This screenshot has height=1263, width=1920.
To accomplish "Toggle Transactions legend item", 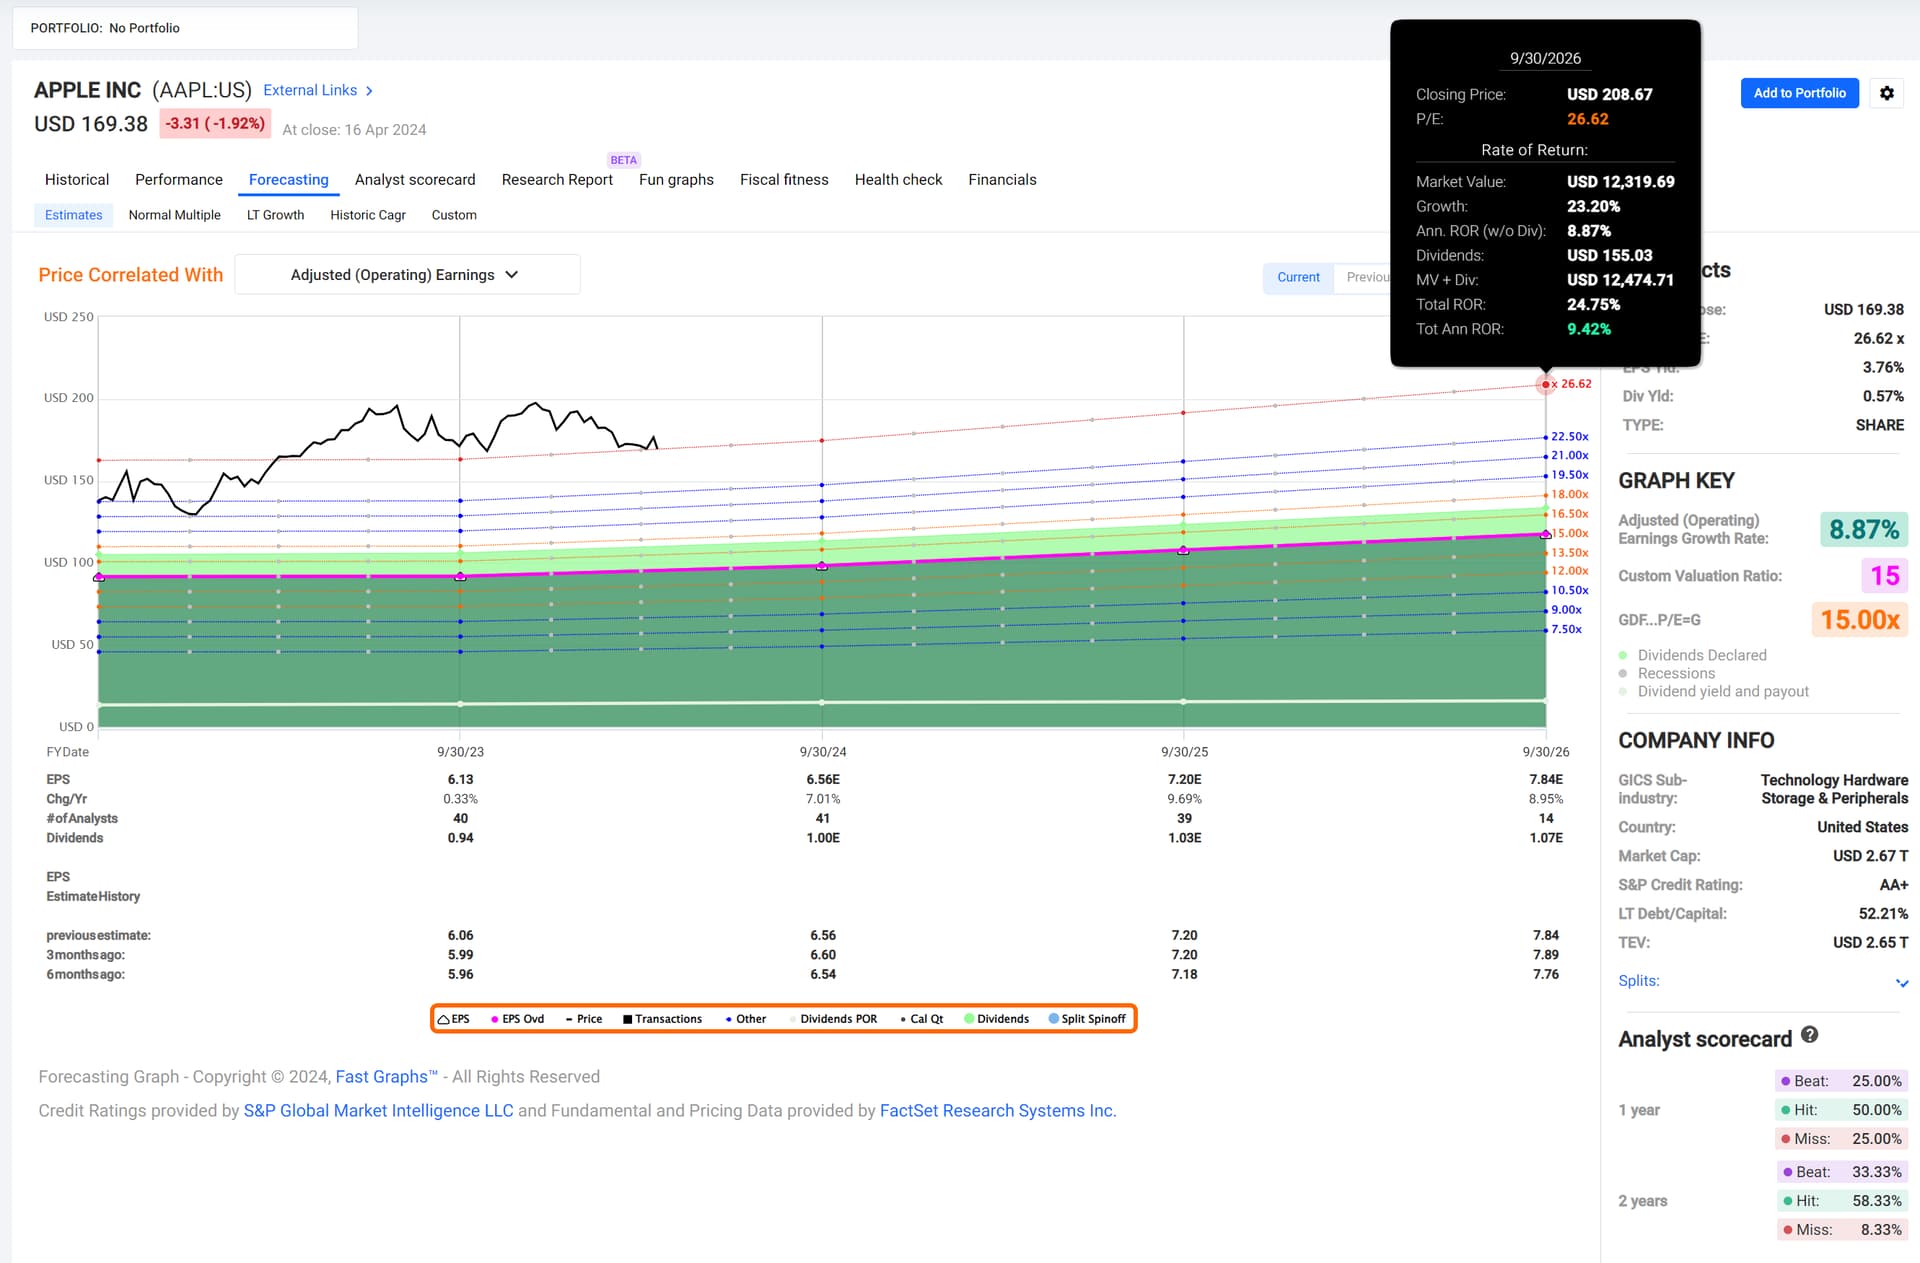I will click(x=662, y=1019).
